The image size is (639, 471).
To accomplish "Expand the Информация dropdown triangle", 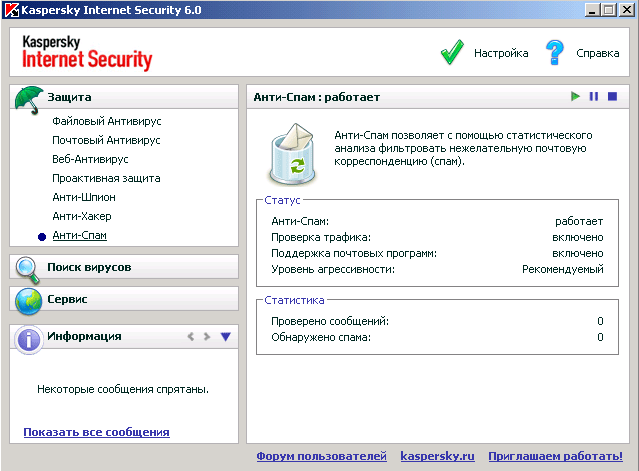I will [x=225, y=337].
